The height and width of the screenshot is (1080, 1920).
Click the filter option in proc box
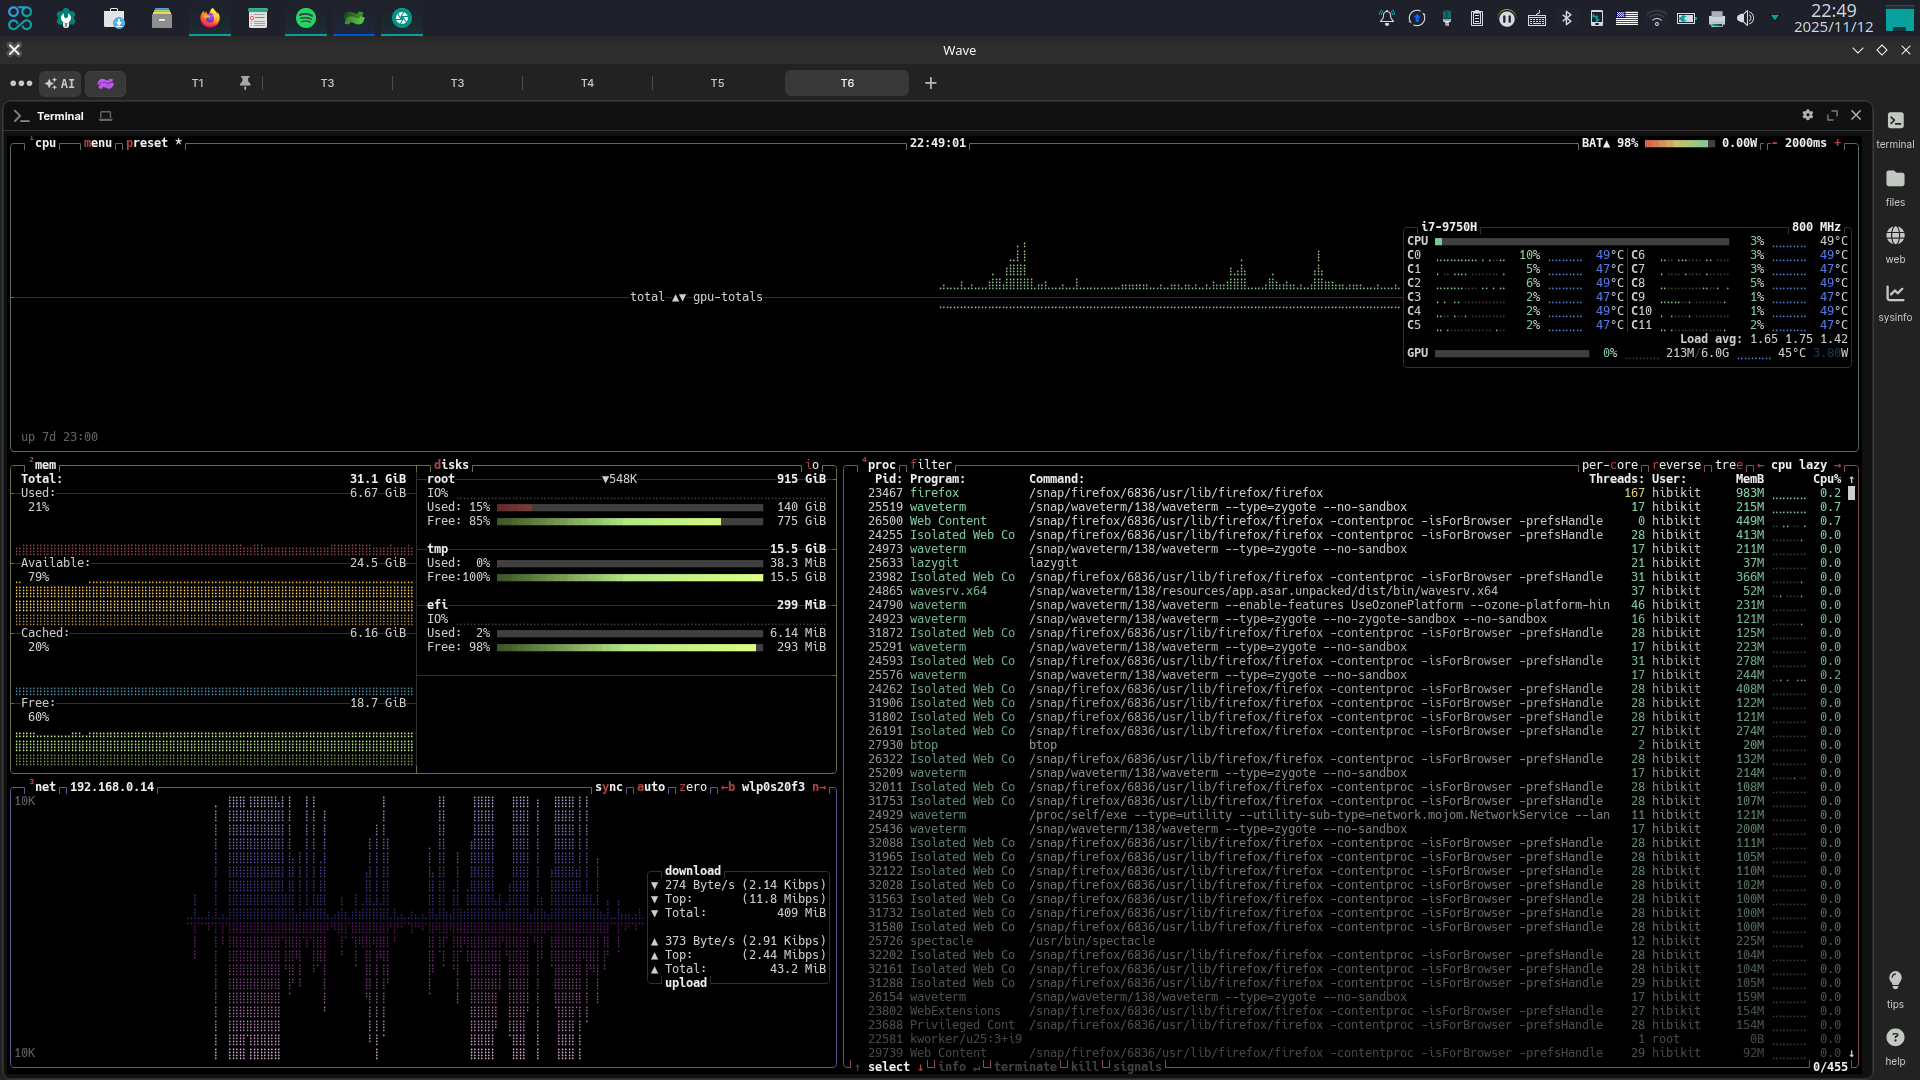click(x=931, y=465)
